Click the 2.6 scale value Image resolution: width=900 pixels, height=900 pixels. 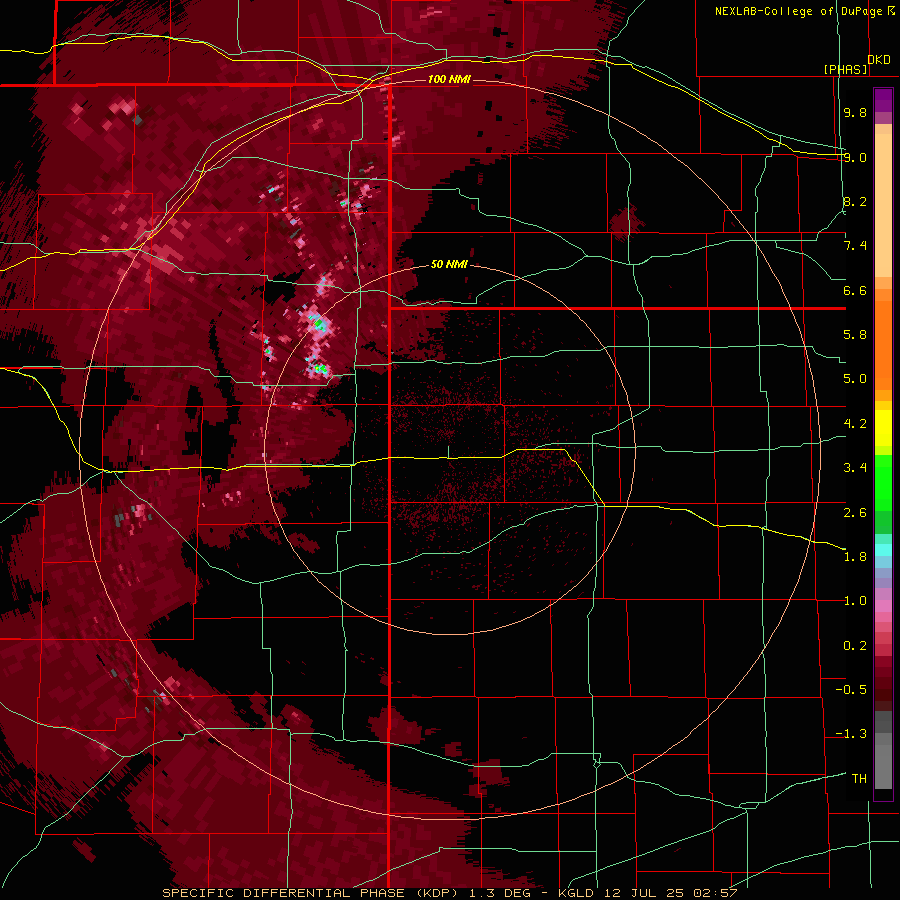855,513
